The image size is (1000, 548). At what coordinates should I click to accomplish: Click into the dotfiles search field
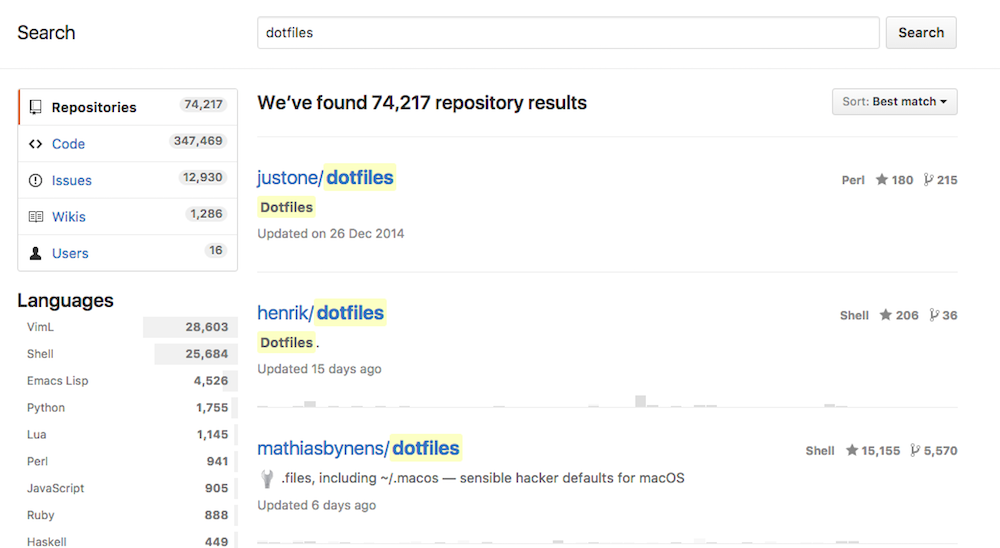568,33
